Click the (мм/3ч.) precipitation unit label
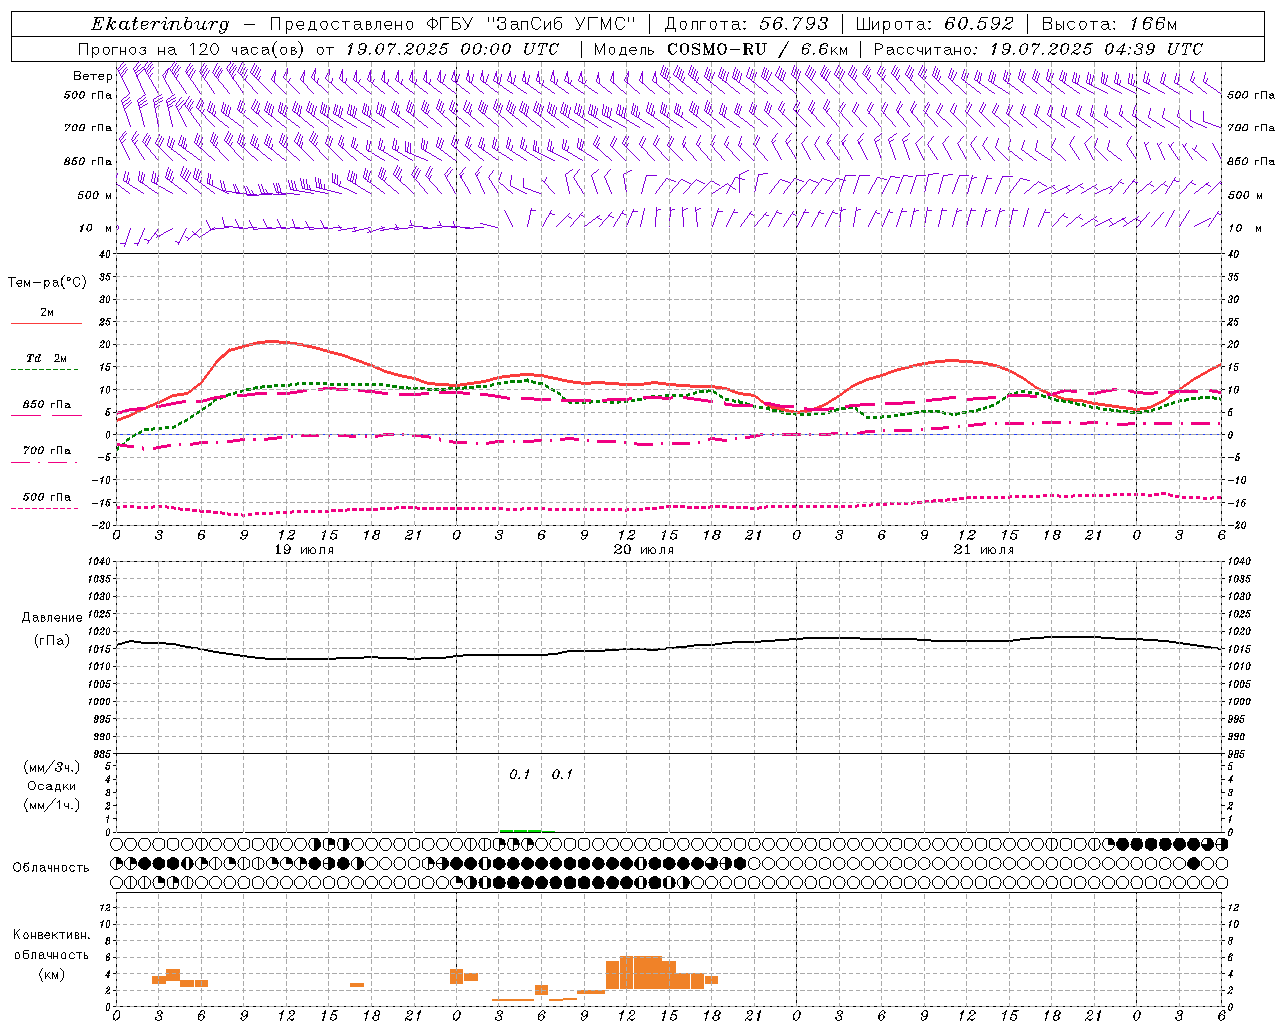 pos(51,767)
